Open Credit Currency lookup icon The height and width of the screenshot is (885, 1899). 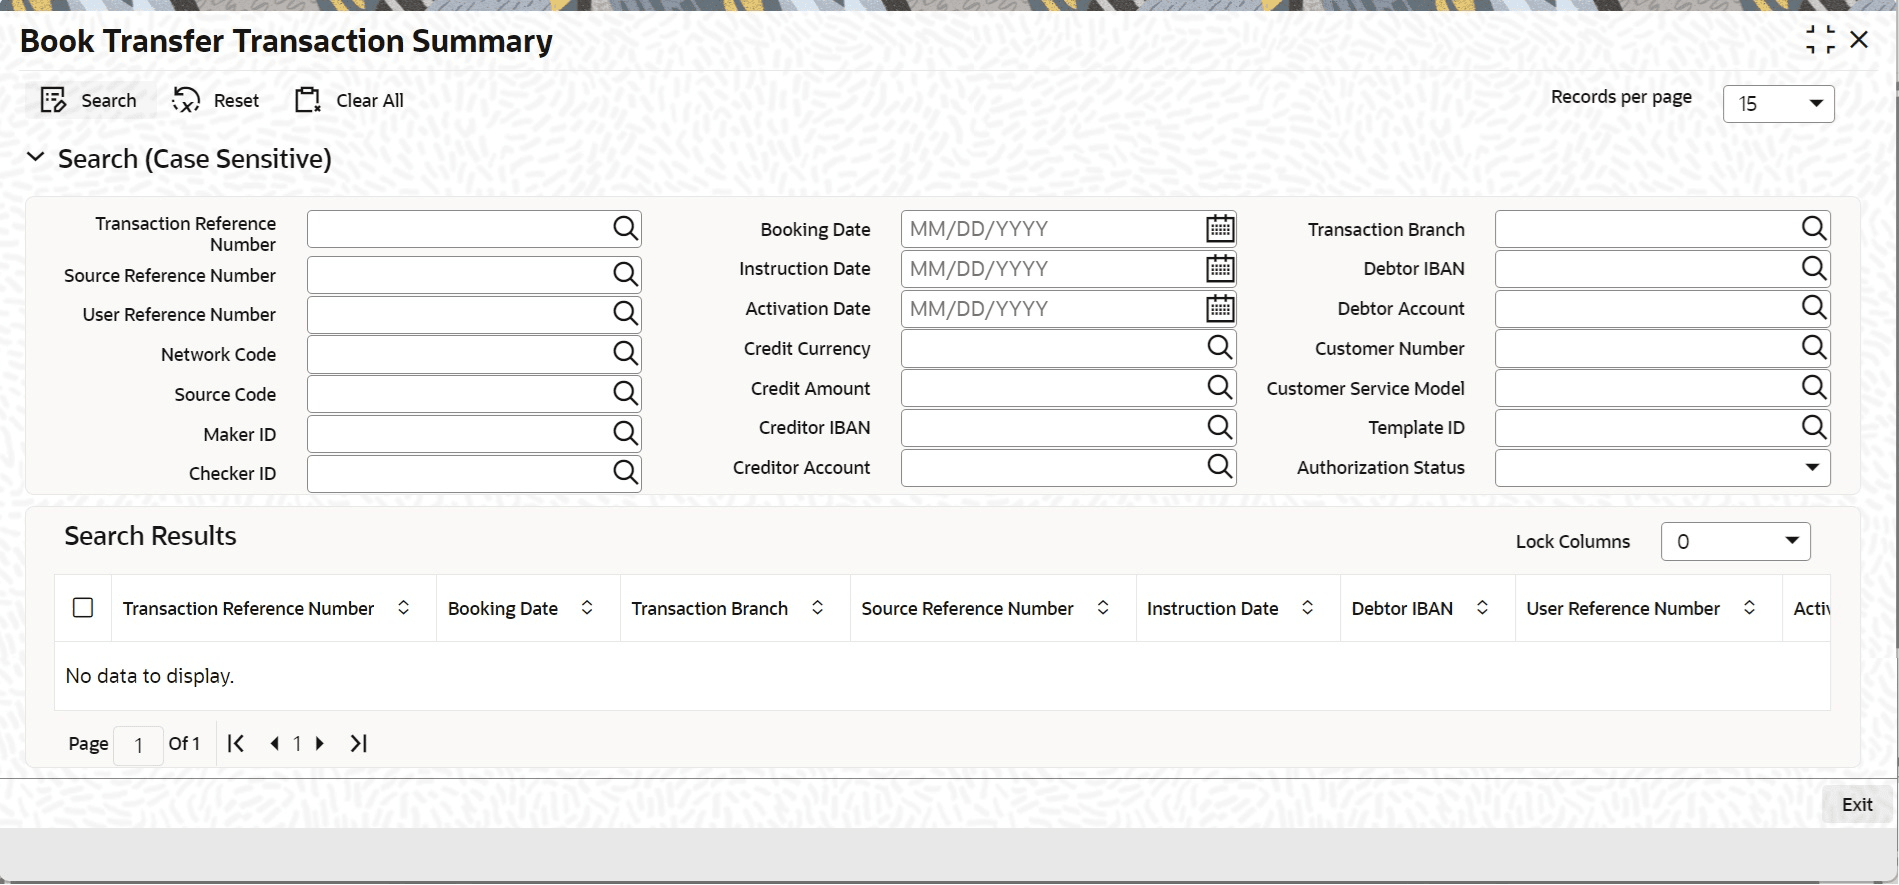(1219, 347)
